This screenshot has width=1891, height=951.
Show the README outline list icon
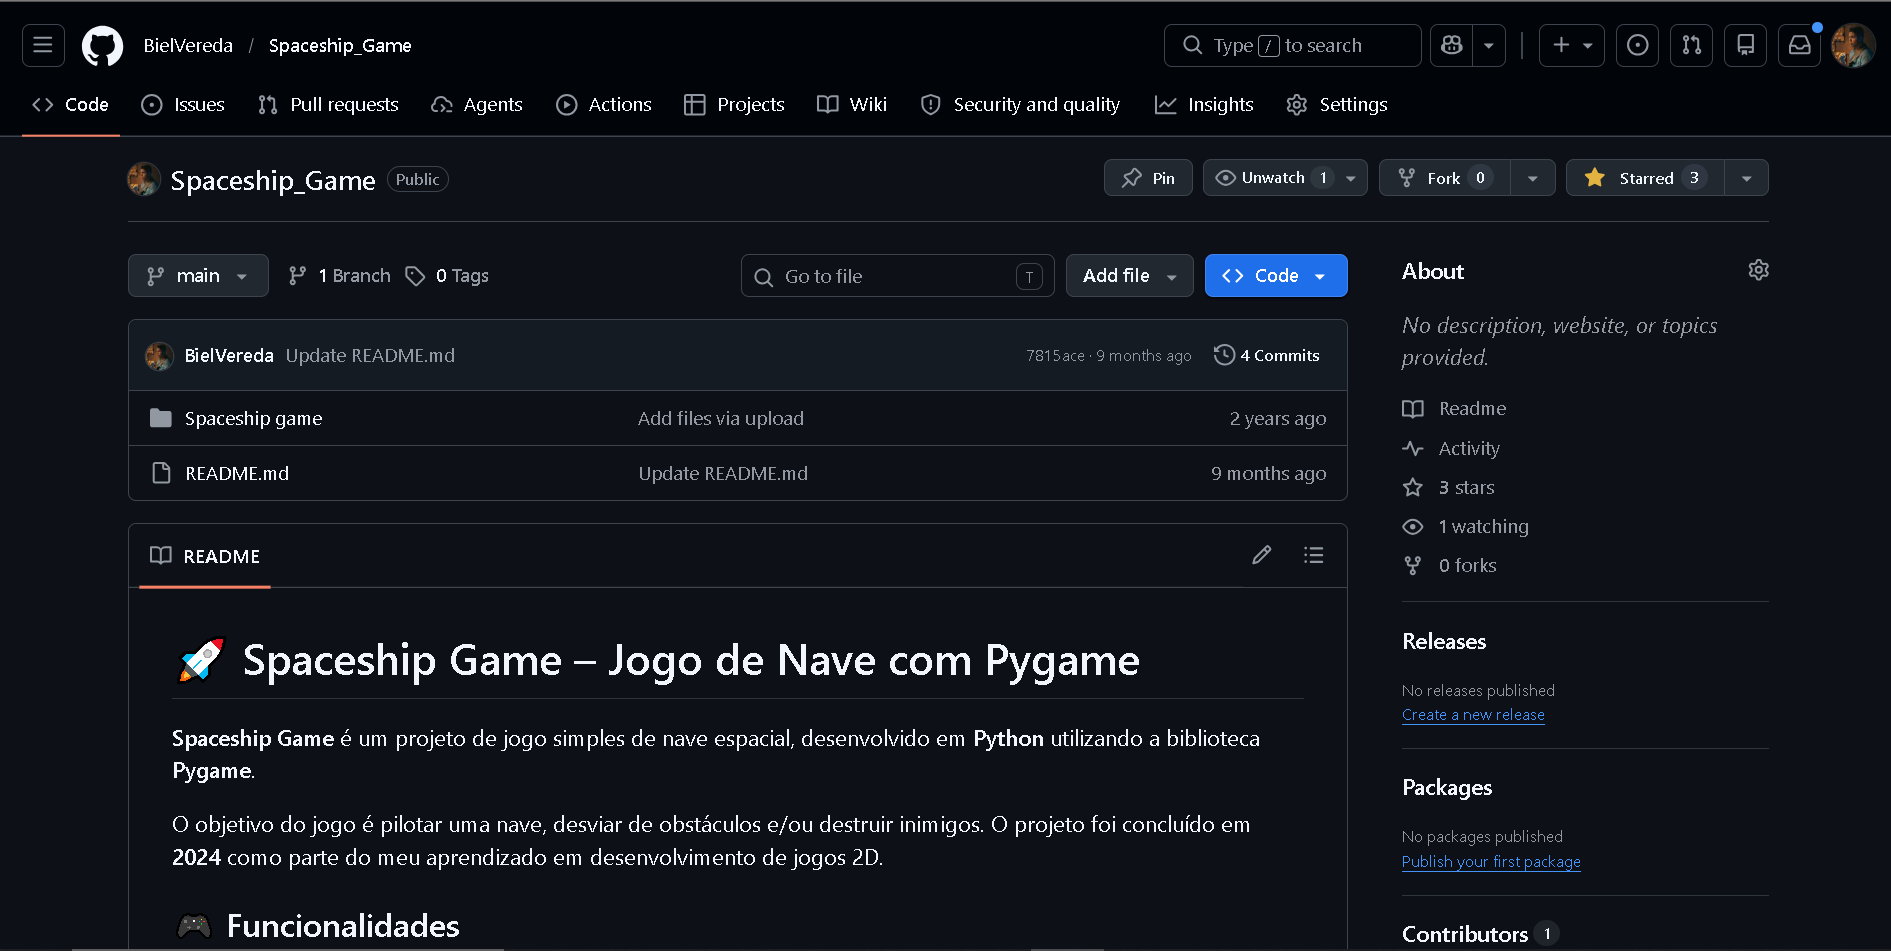(1314, 555)
